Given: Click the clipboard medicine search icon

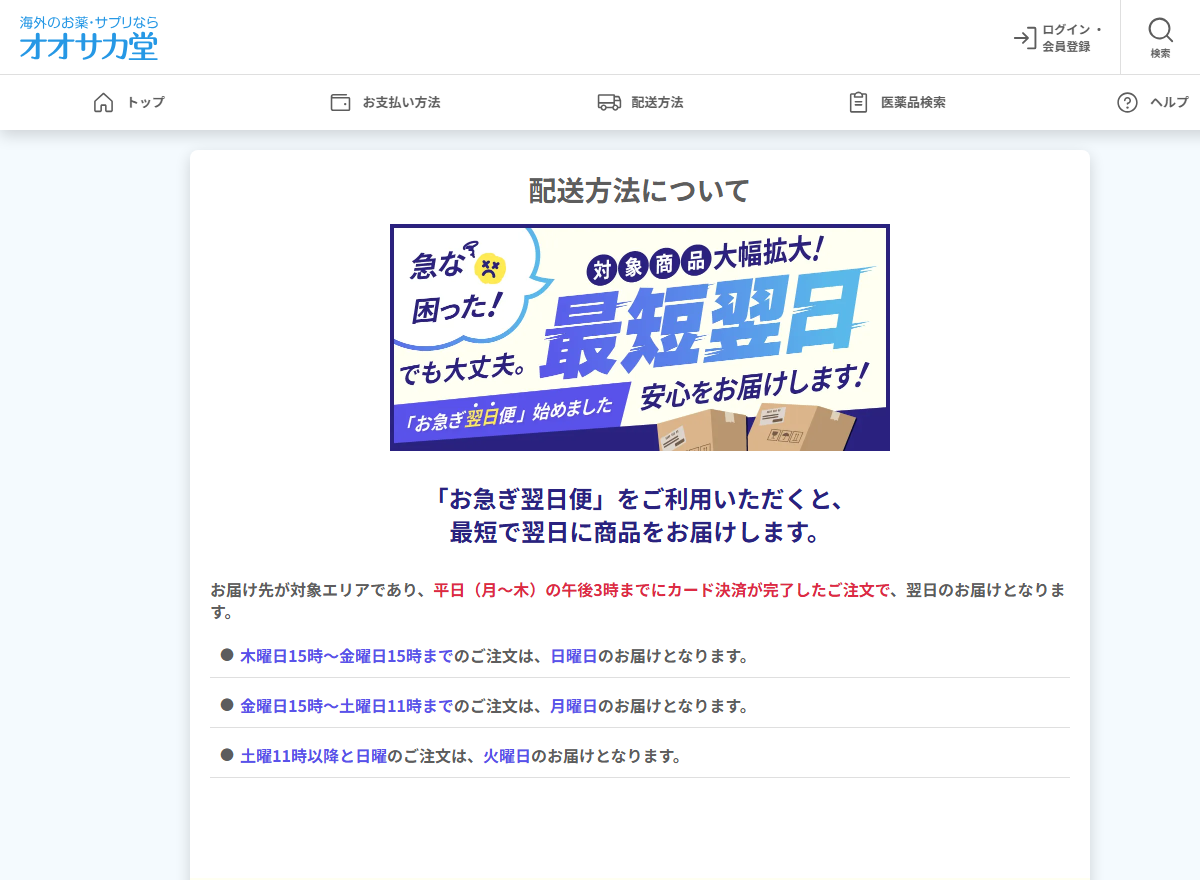Looking at the screenshot, I should pyautogui.click(x=858, y=102).
